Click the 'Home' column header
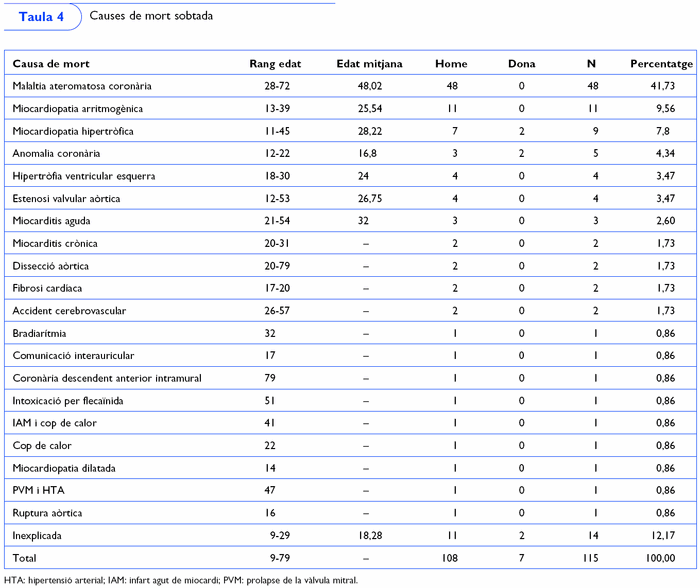Screen dimensions: 700x588 (451, 64)
